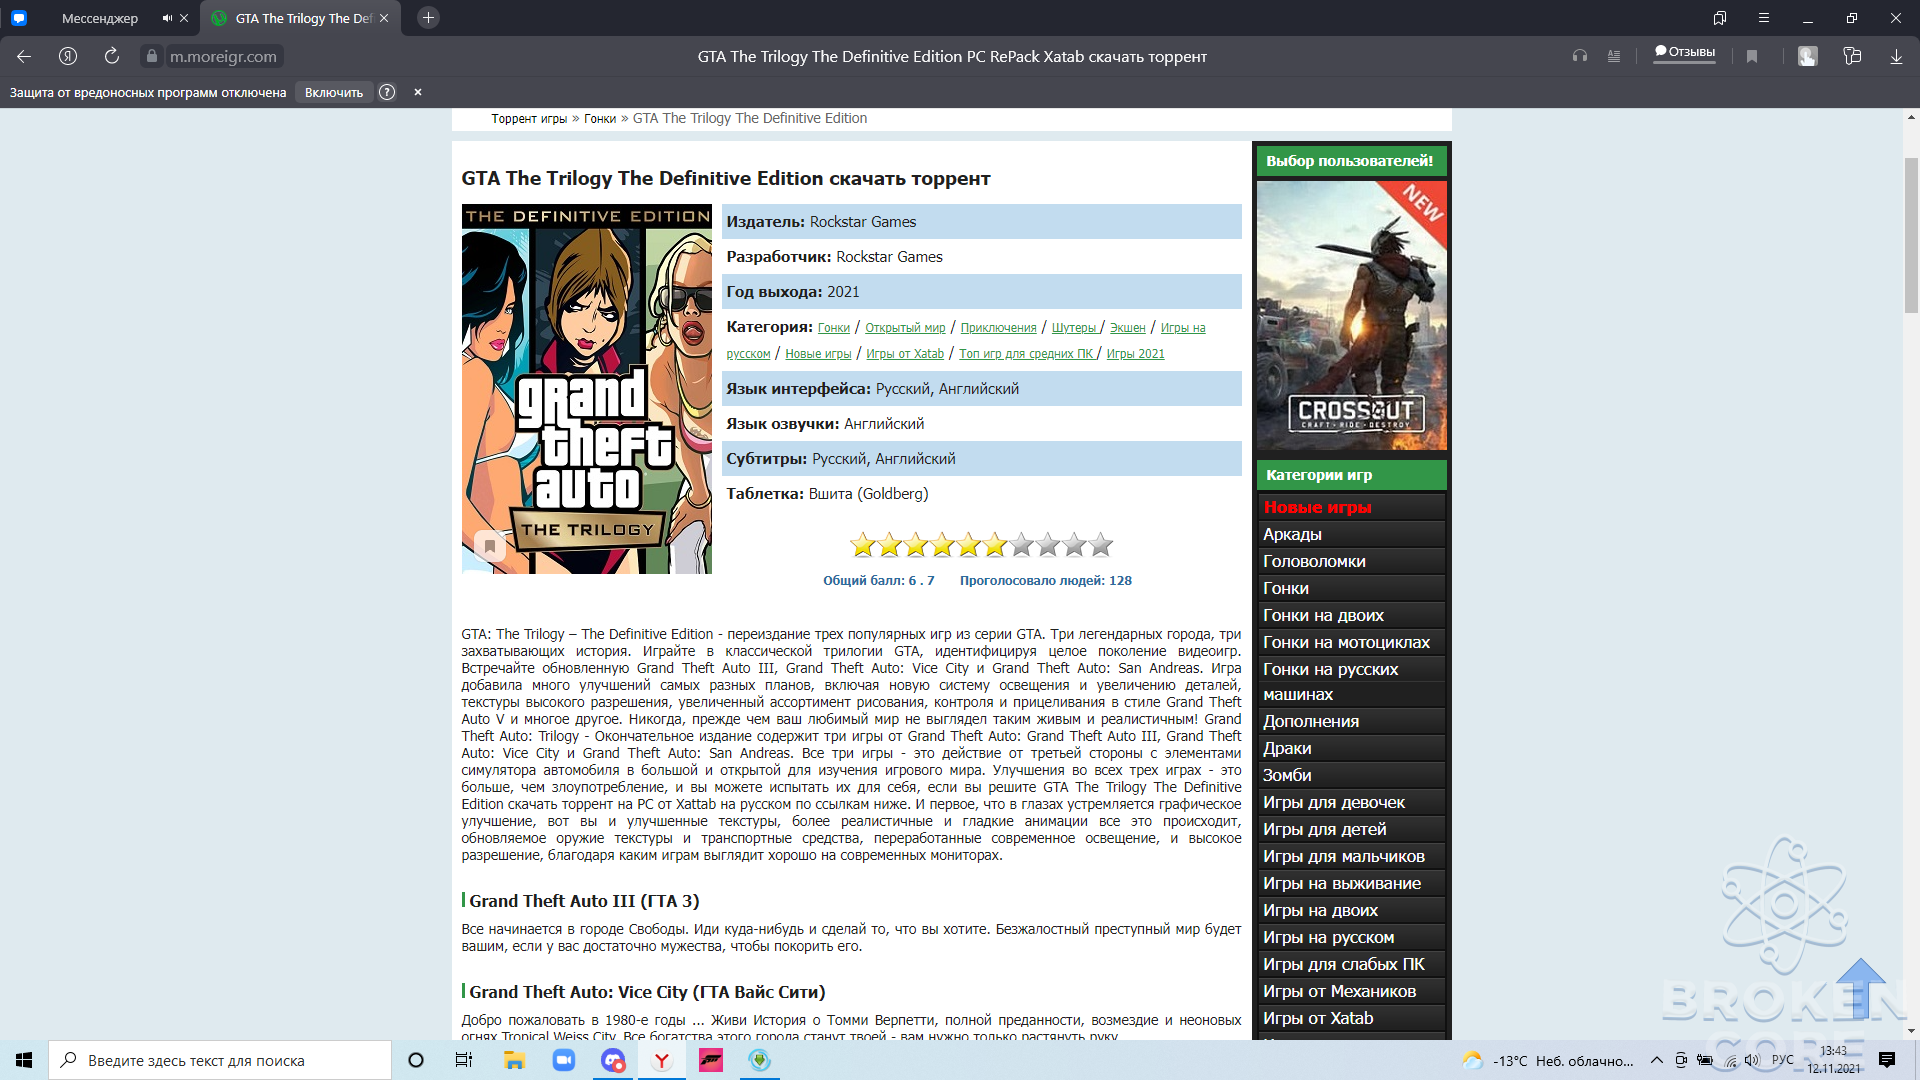Show hidden system tray icons chevron
1920x1080 pixels.
tap(1657, 1060)
